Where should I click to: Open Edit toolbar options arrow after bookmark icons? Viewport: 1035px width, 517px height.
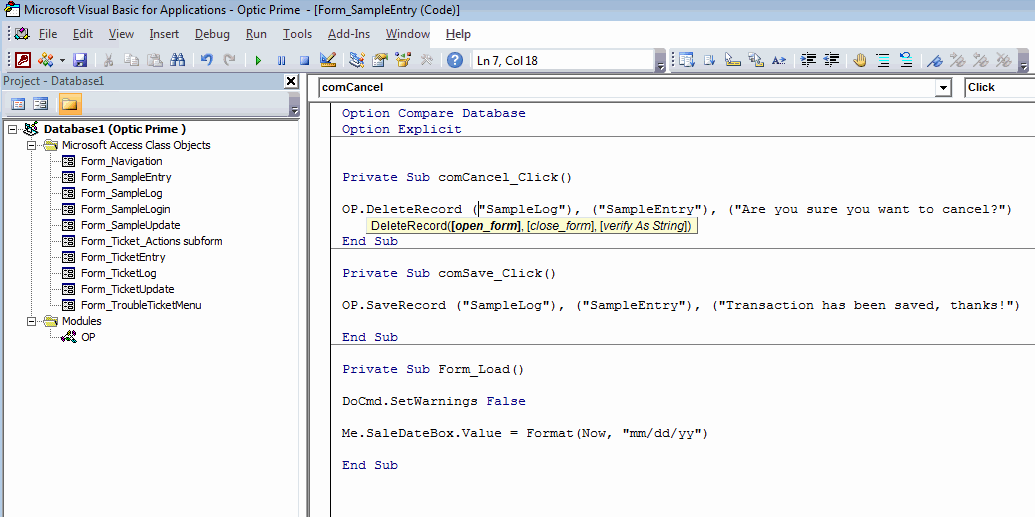(x=1024, y=61)
